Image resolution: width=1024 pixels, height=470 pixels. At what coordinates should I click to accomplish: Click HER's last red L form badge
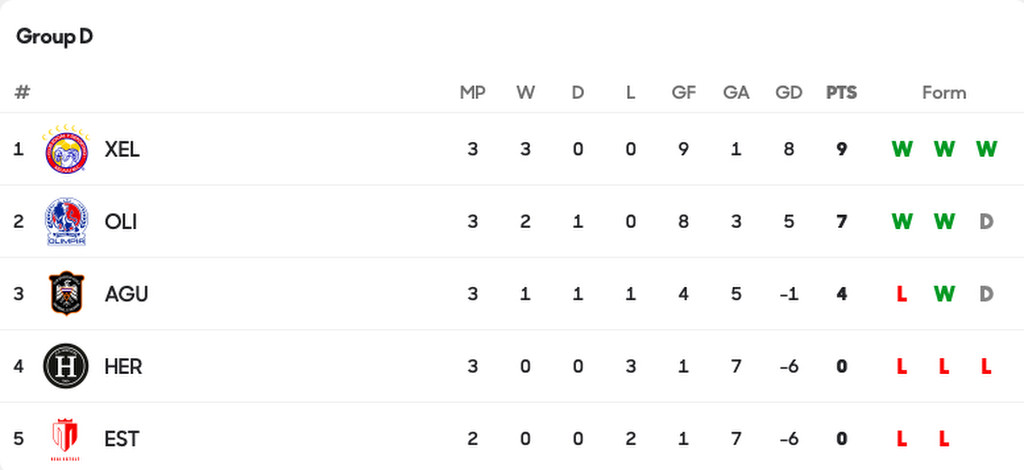[986, 366]
